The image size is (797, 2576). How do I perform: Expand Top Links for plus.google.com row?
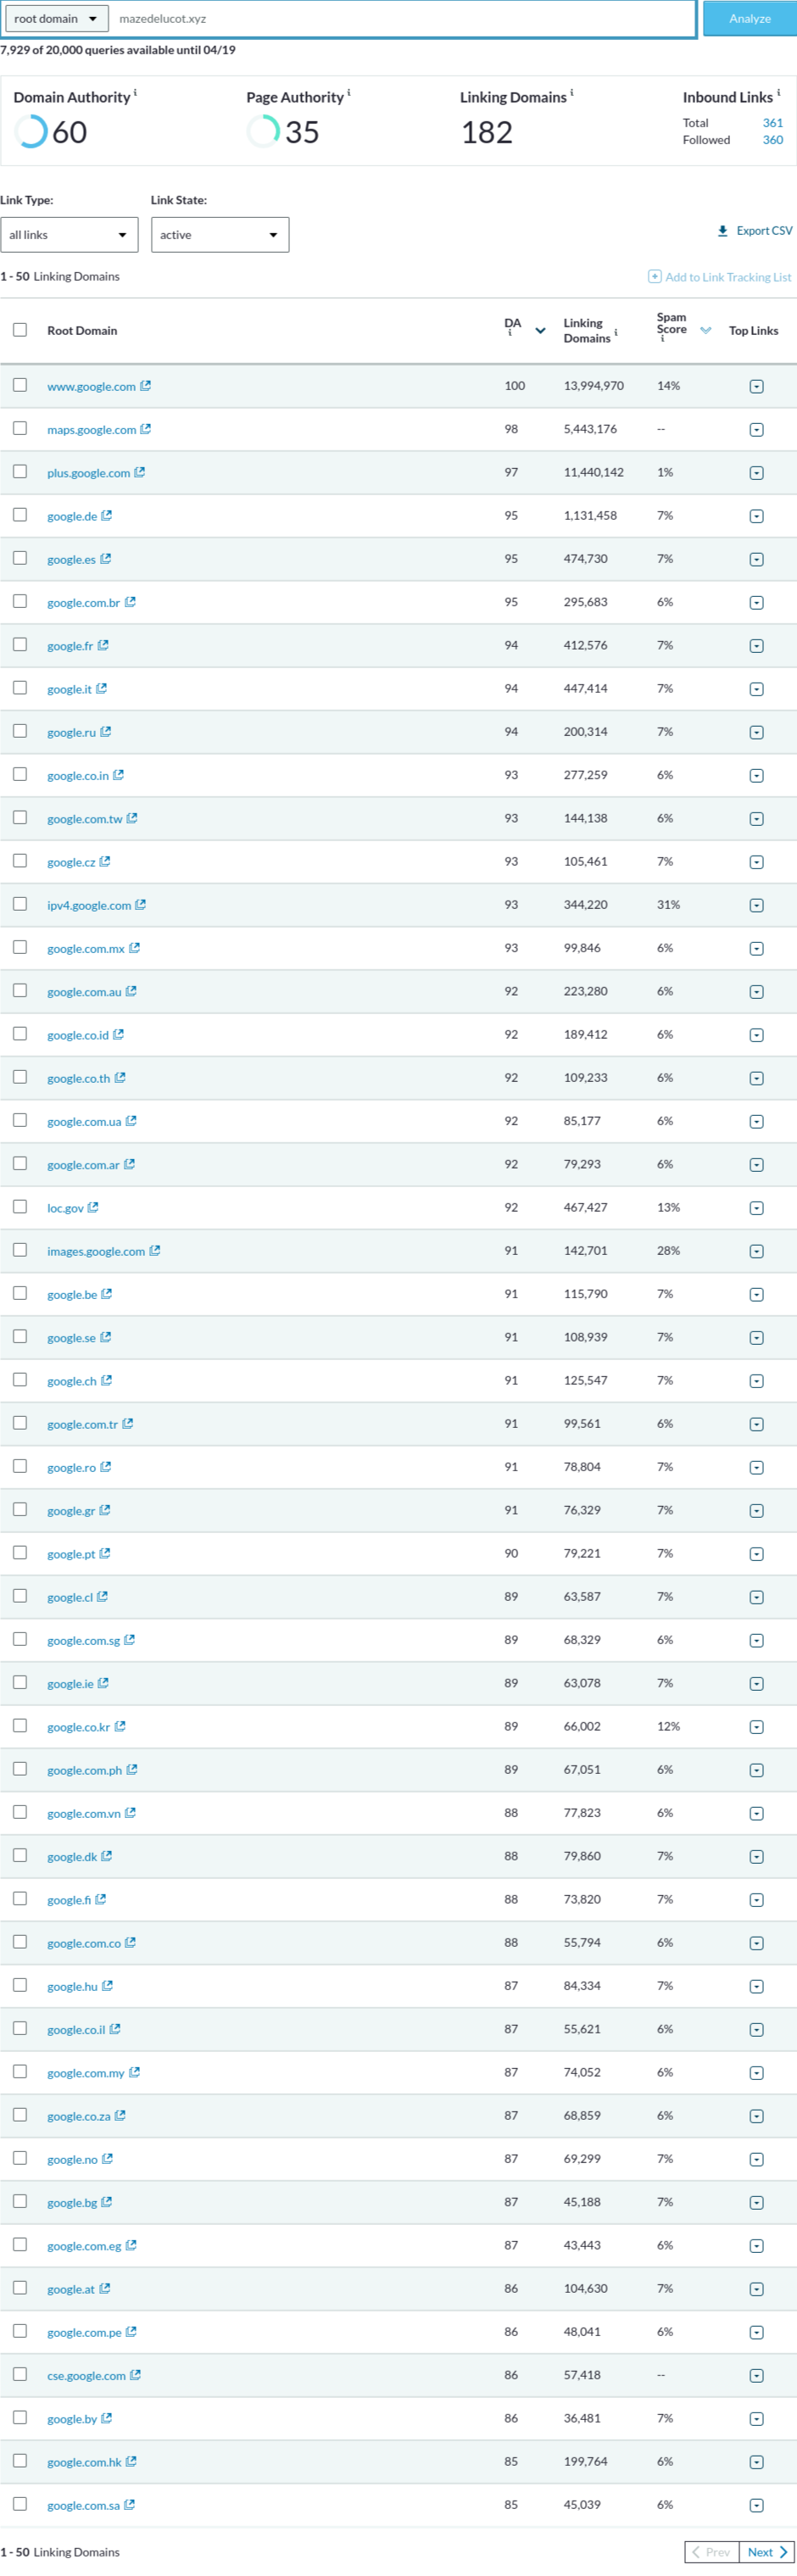(756, 473)
